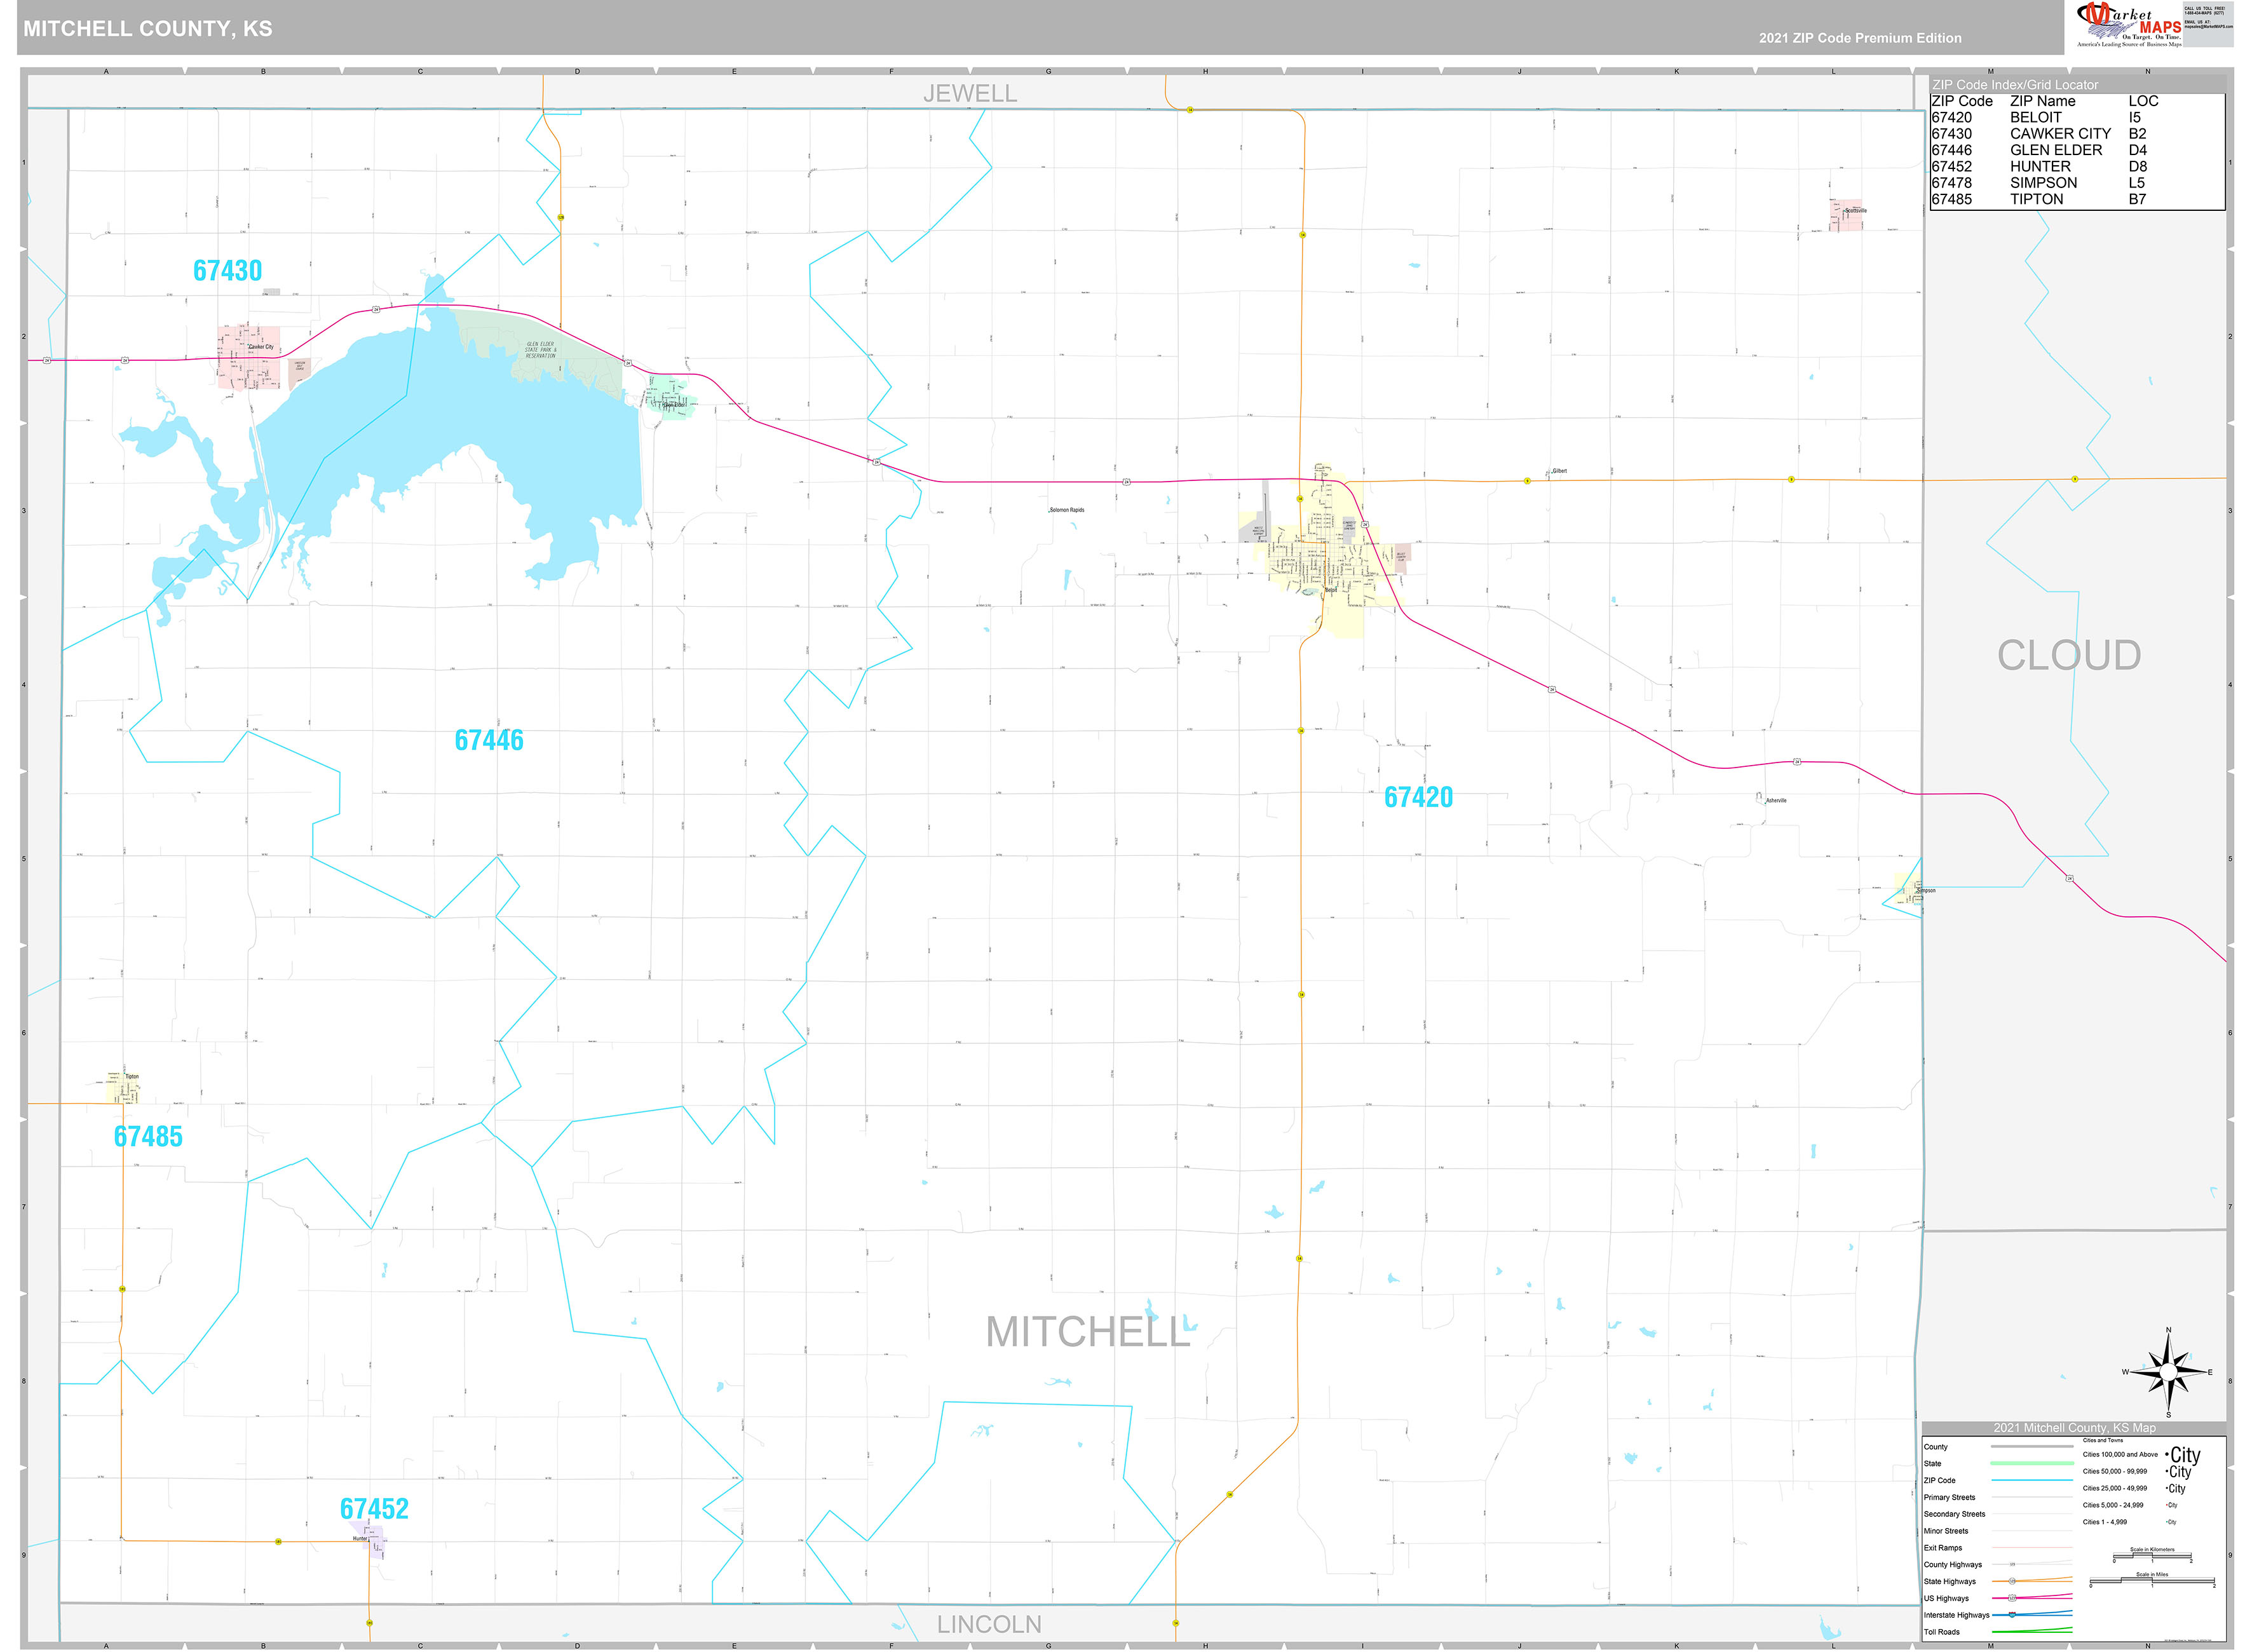2245x1652 pixels.
Task: Click the green city dot for Cities 1-4,999
Action: [x=2166, y=1522]
